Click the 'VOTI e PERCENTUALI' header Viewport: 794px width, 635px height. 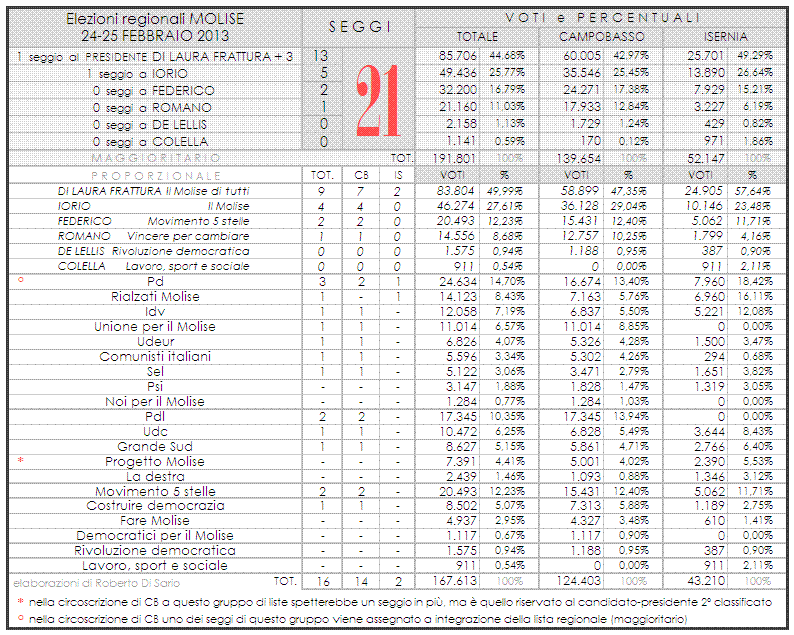click(x=602, y=18)
